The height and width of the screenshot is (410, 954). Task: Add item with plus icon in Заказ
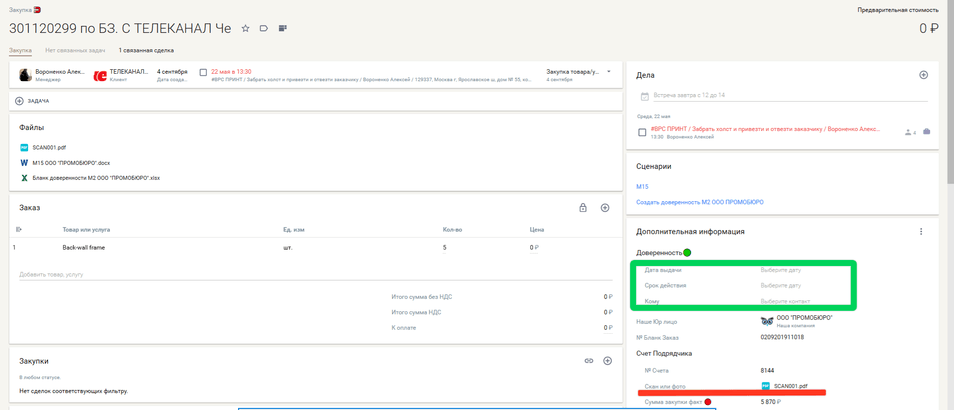click(605, 208)
